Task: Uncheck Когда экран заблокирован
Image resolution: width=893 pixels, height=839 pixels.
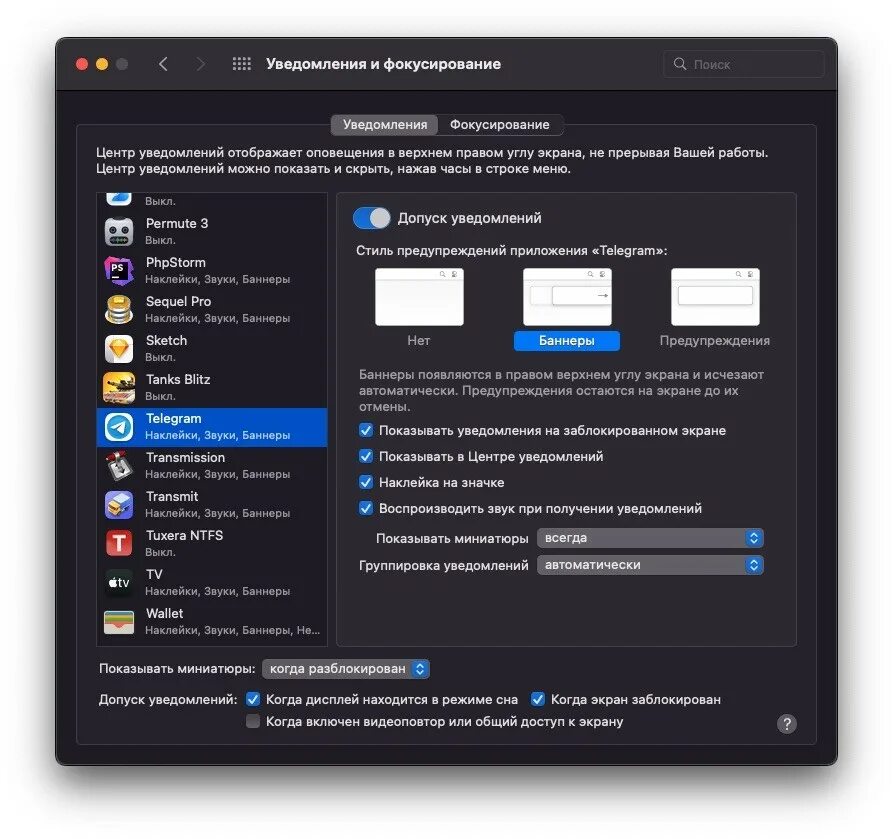Action: [x=538, y=699]
